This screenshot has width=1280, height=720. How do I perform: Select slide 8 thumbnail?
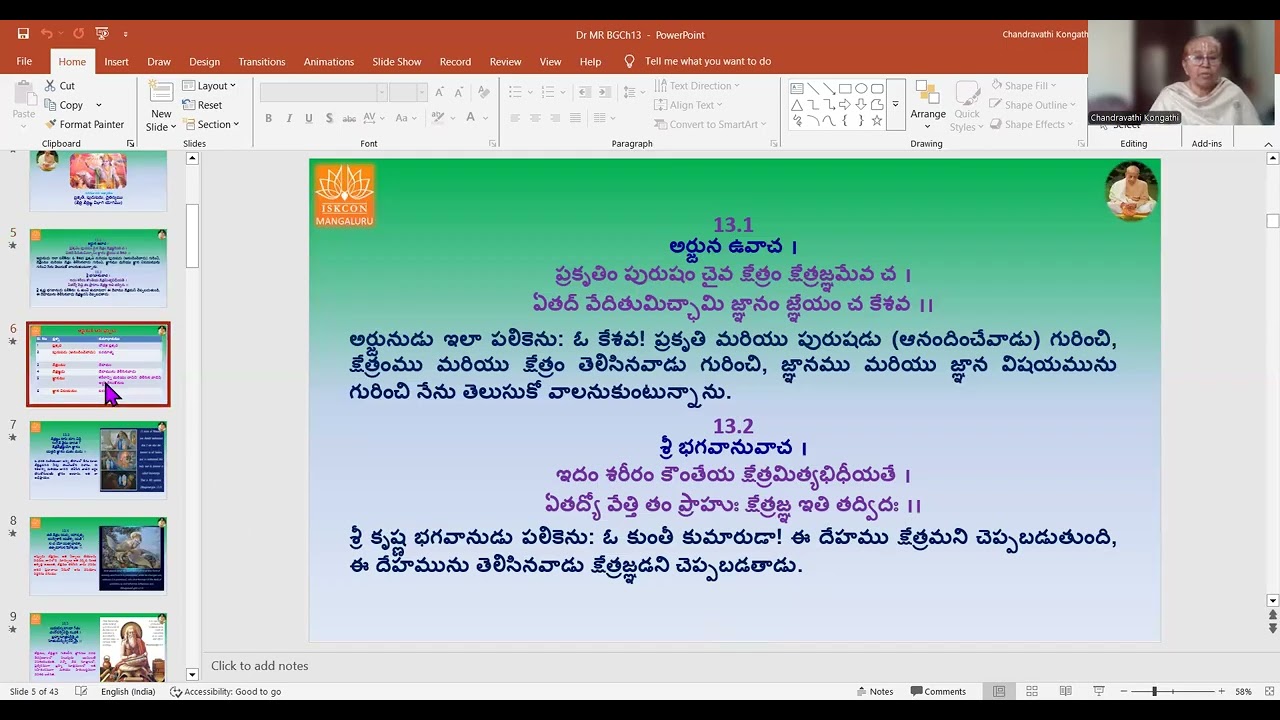(x=98, y=554)
